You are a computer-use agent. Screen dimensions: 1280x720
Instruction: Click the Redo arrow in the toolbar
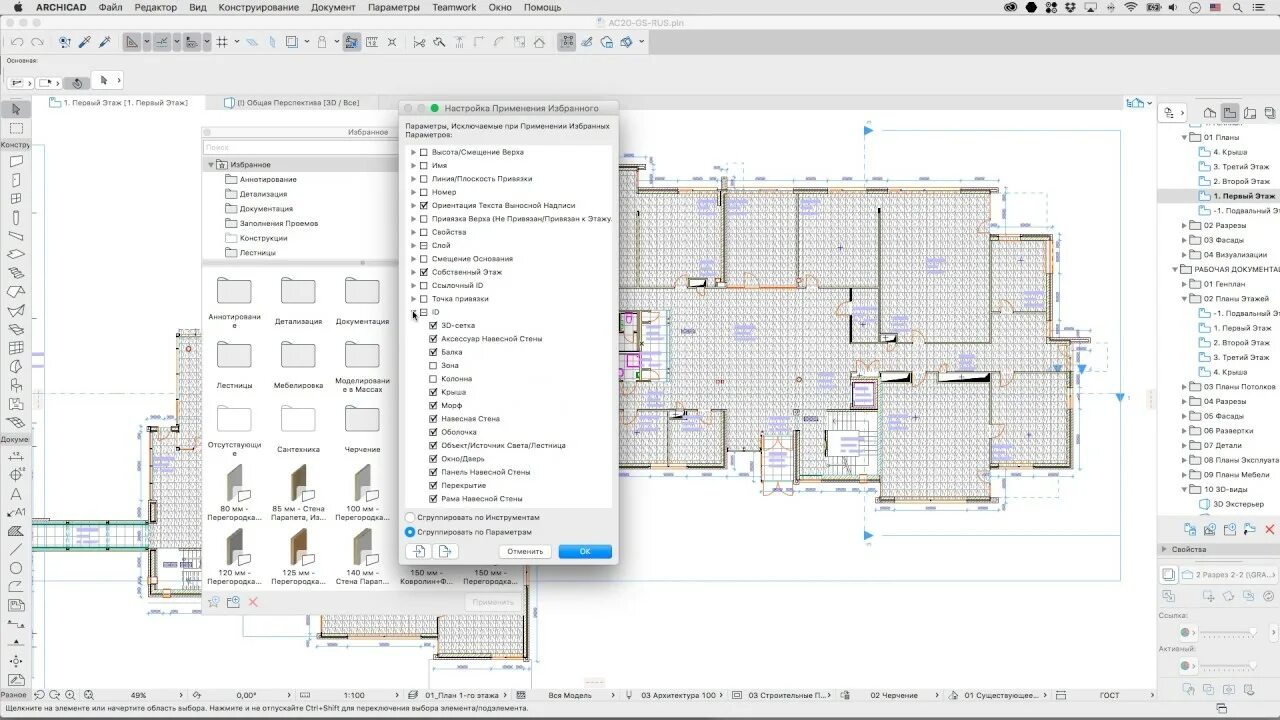click(37, 42)
